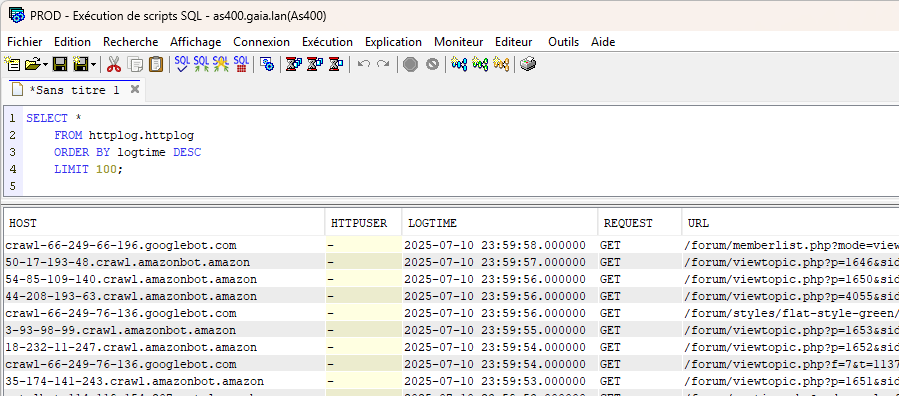Expand the Open file dropdown arrow
The height and width of the screenshot is (396, 899).
(45, 64)
